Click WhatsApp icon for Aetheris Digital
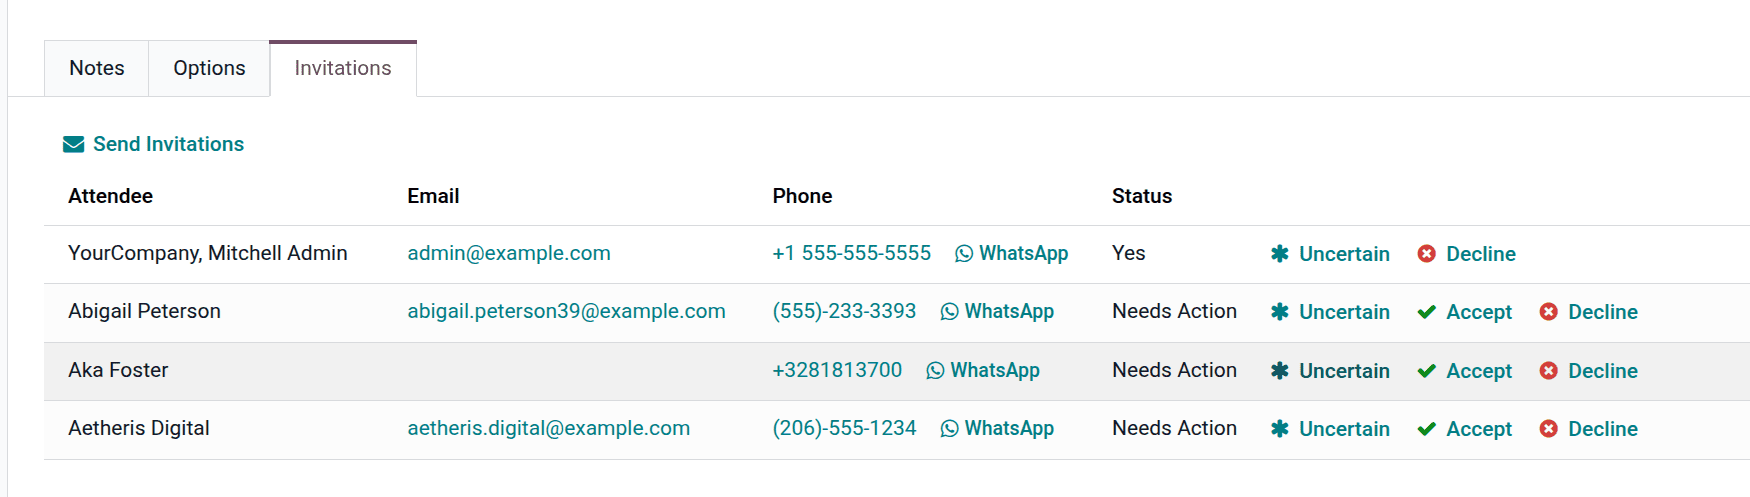The image size is (1750, 497). point(950,429)
